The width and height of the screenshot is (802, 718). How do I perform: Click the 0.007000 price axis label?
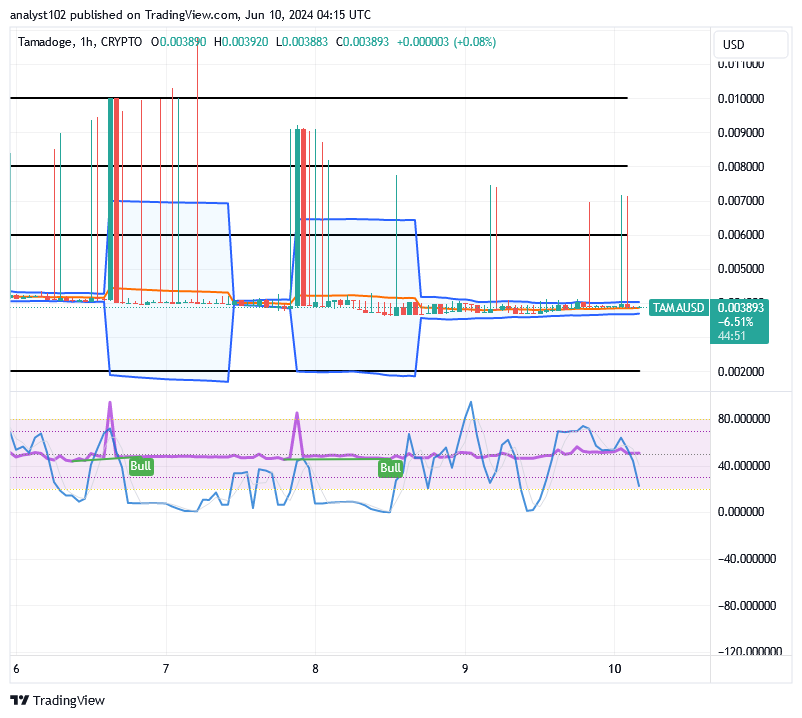pyautogui.click(x=741, y=201)
